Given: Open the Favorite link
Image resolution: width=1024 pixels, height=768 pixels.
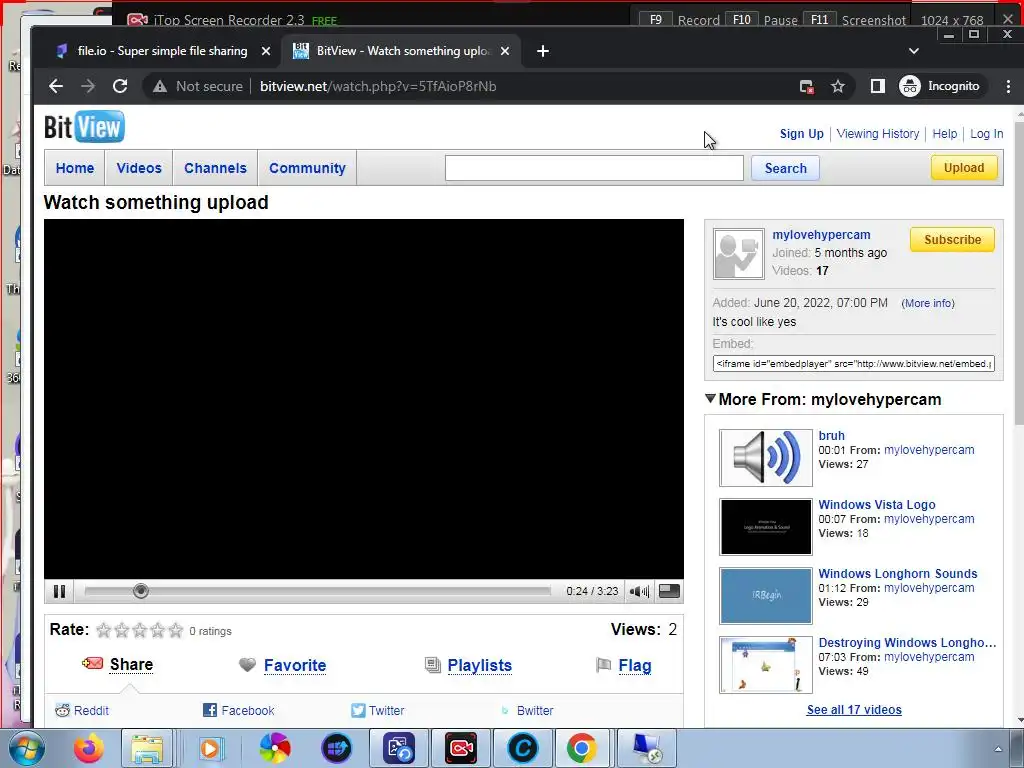Looking at the screenshot, I should (x=295, y=665).
